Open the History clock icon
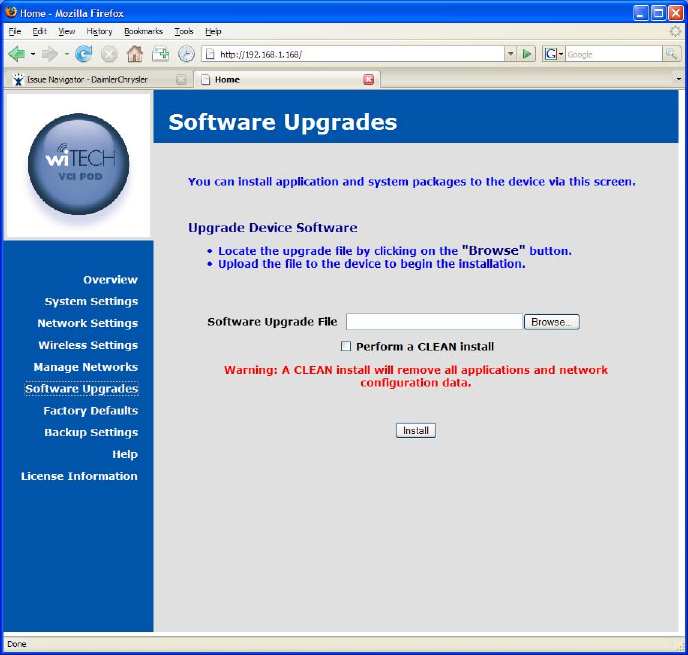The width and height of the screenshot is (688, 655). click(x=186, y=54)
